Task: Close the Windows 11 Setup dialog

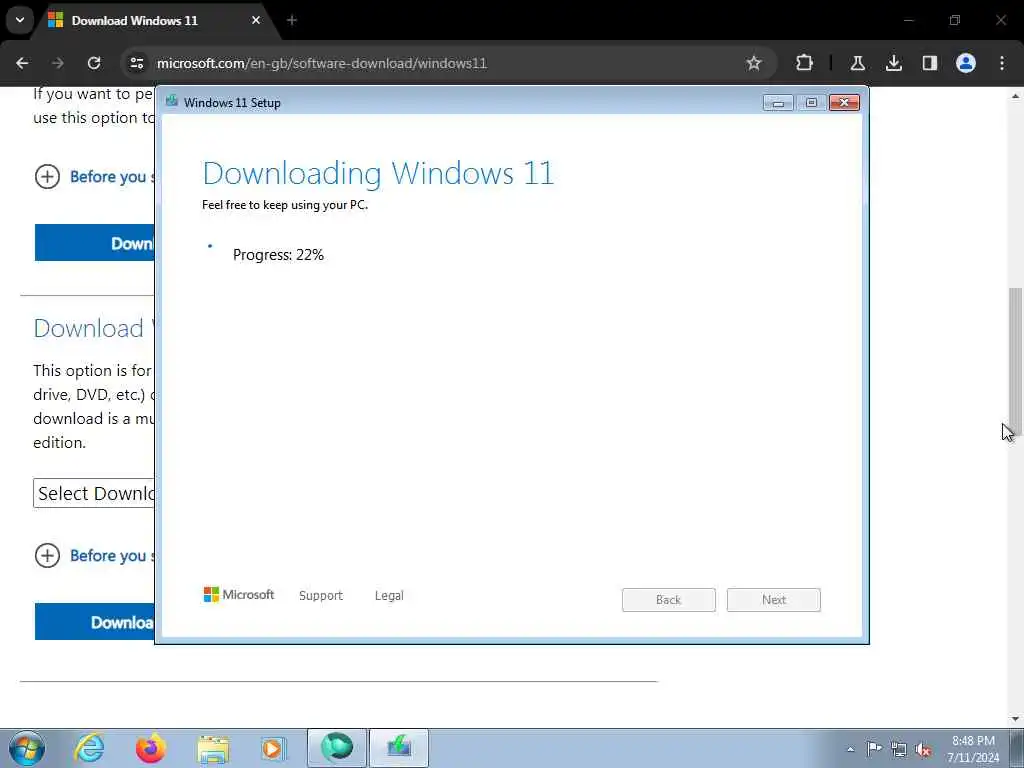Action: click(x=844, y=103)
